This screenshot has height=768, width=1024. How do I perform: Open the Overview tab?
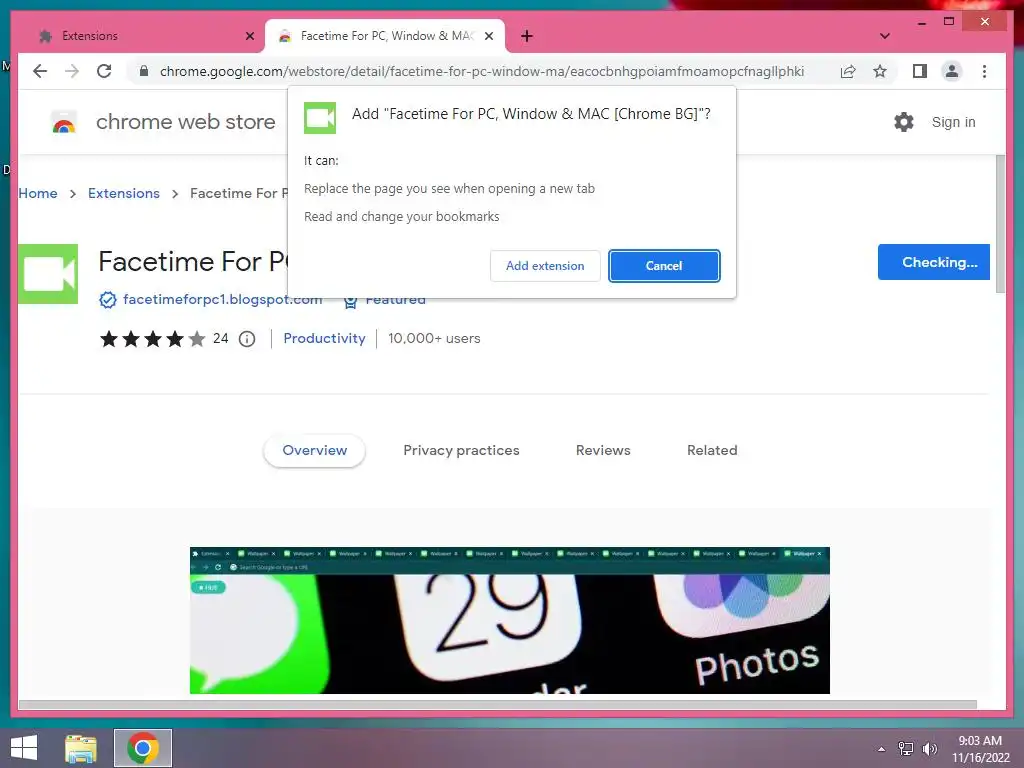(314, 451)
